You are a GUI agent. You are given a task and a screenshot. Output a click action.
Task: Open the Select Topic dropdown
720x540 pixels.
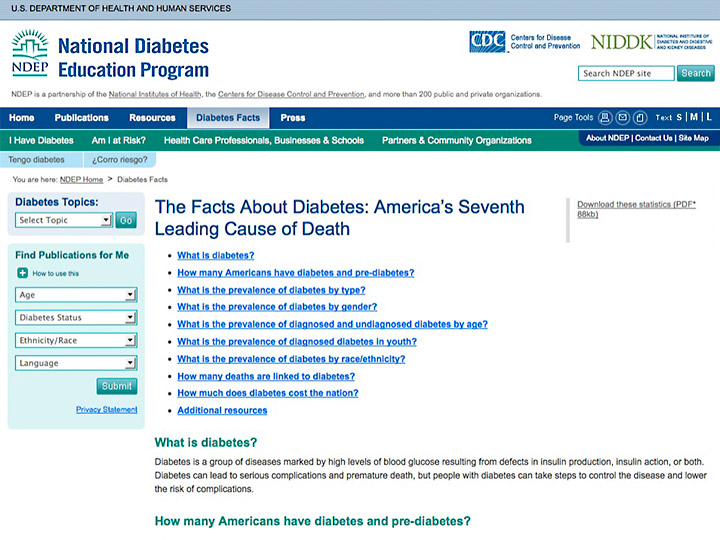(x=64, y=220)
